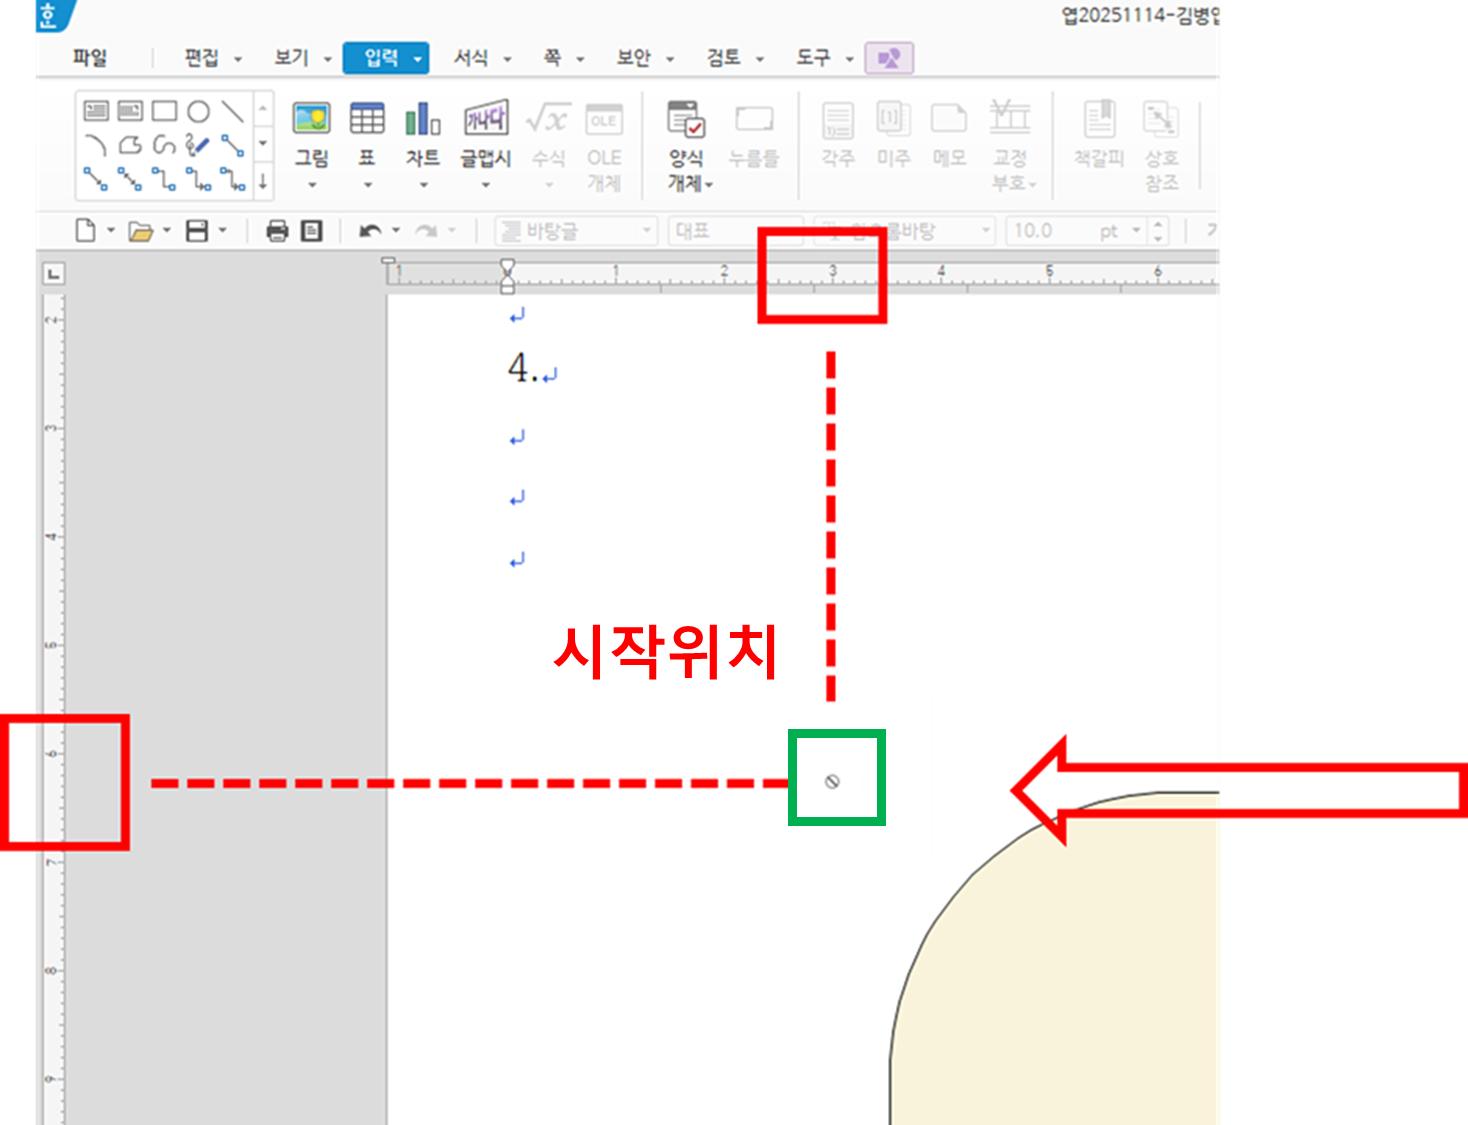The image size is (1468, 1125).
Task: Expand the 글맵시 dropdown arrow
Action: [486, 185]
